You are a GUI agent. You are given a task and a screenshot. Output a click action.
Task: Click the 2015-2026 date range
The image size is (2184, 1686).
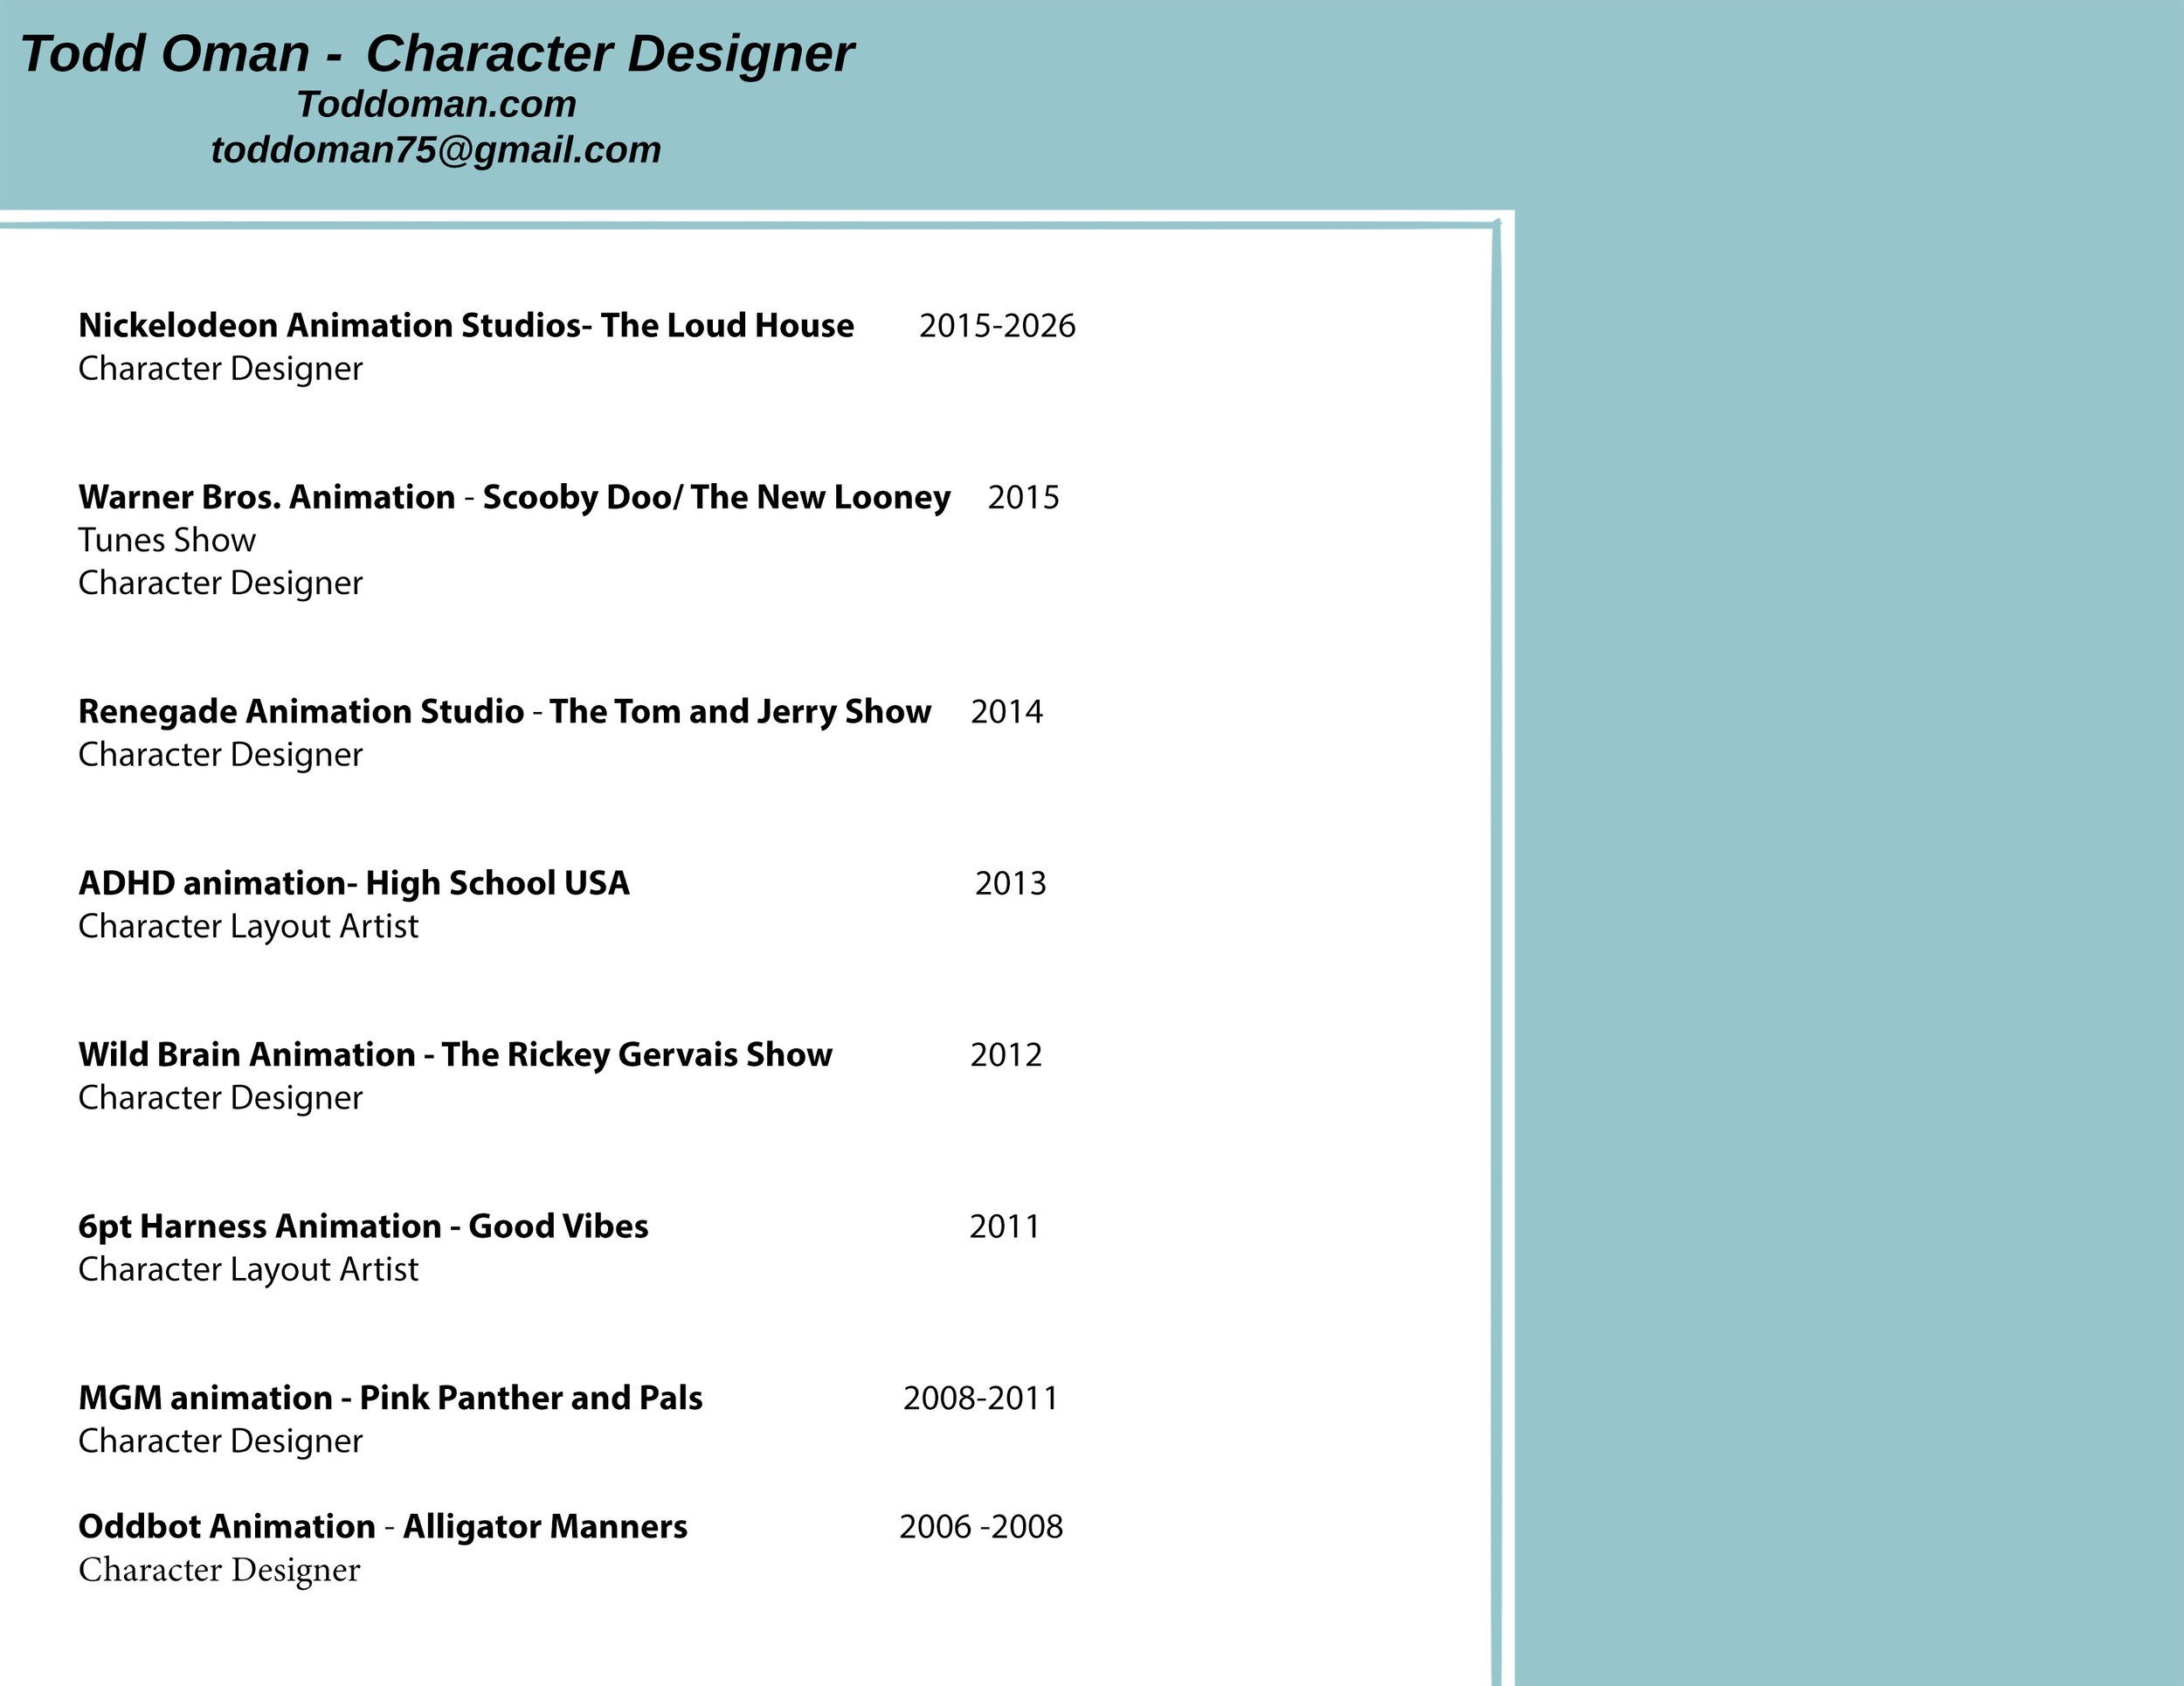(x=997, y=326)
